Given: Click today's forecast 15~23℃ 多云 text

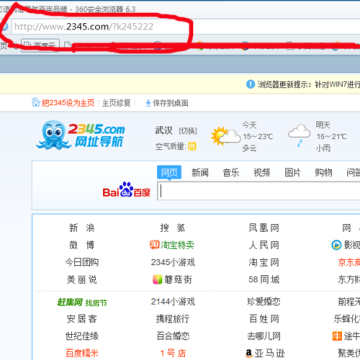Looking at the screenshot, I should 257,137.
